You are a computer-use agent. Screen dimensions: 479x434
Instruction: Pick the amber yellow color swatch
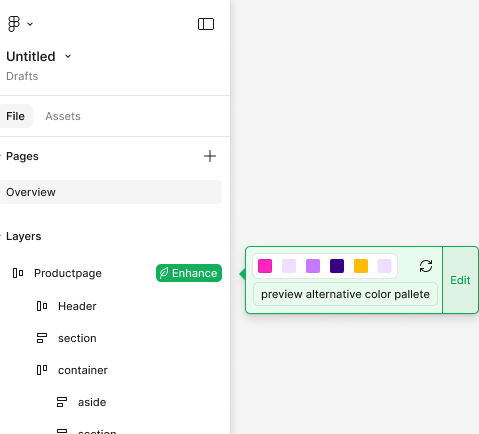click(x=361, y=266)
